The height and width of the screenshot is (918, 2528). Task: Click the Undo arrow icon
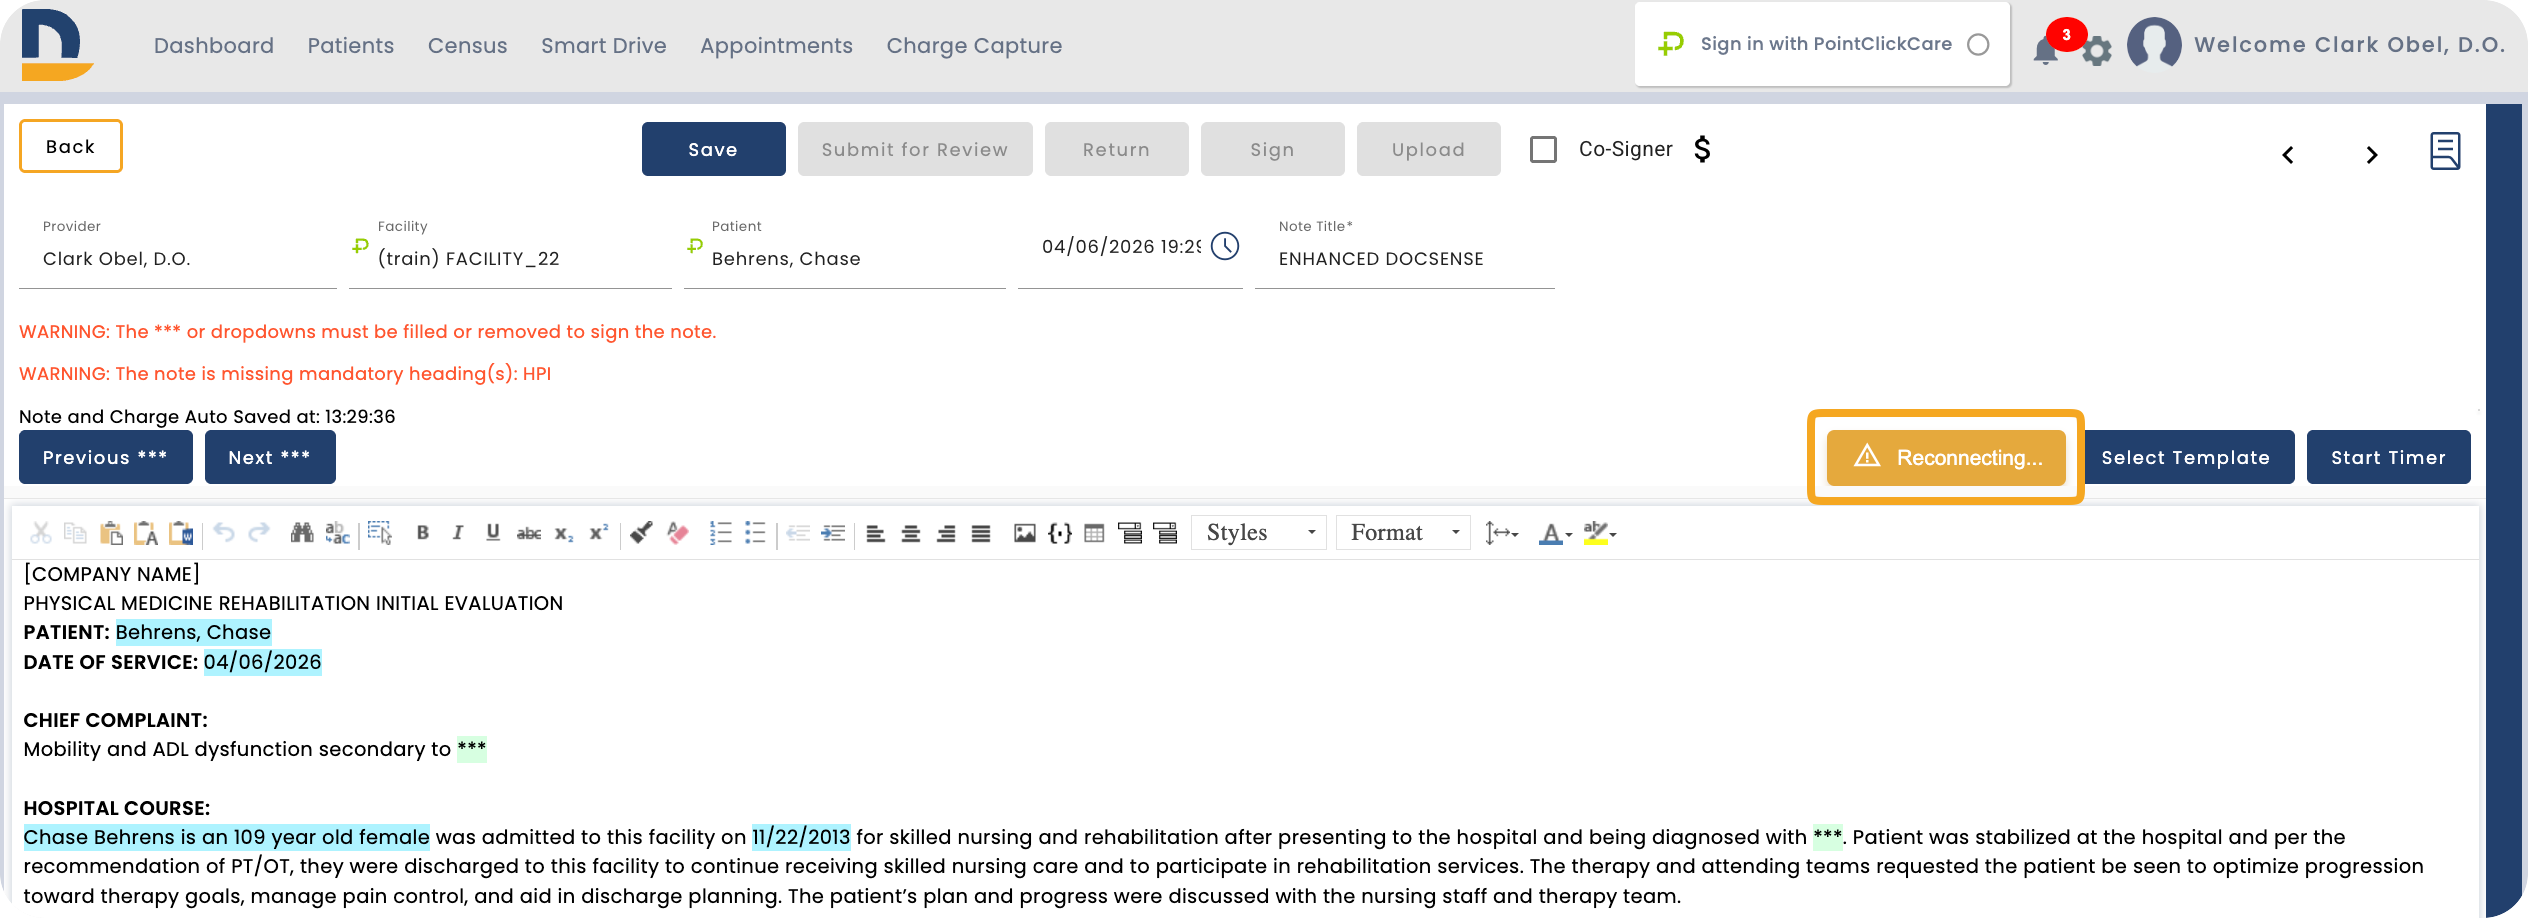[224, 533]
